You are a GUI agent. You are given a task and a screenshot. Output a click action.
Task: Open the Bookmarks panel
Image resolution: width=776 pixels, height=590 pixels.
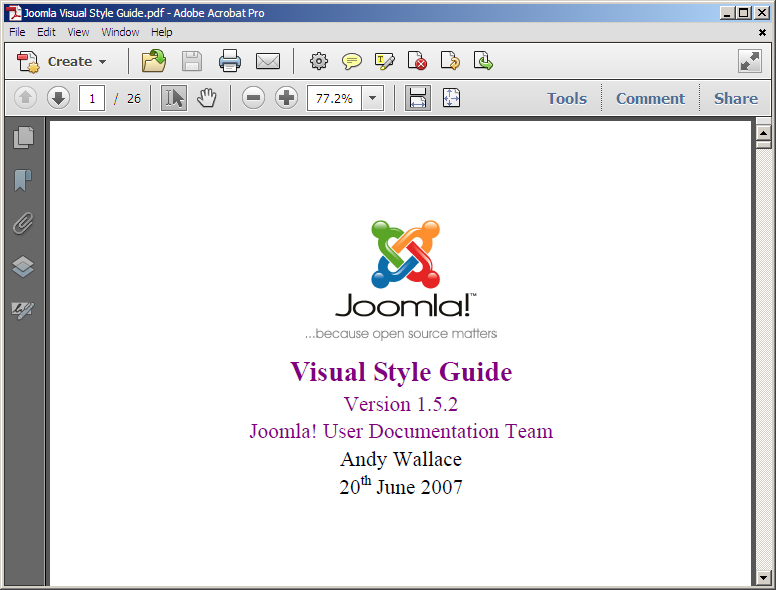pyautogui.click(x=23, y=180)
